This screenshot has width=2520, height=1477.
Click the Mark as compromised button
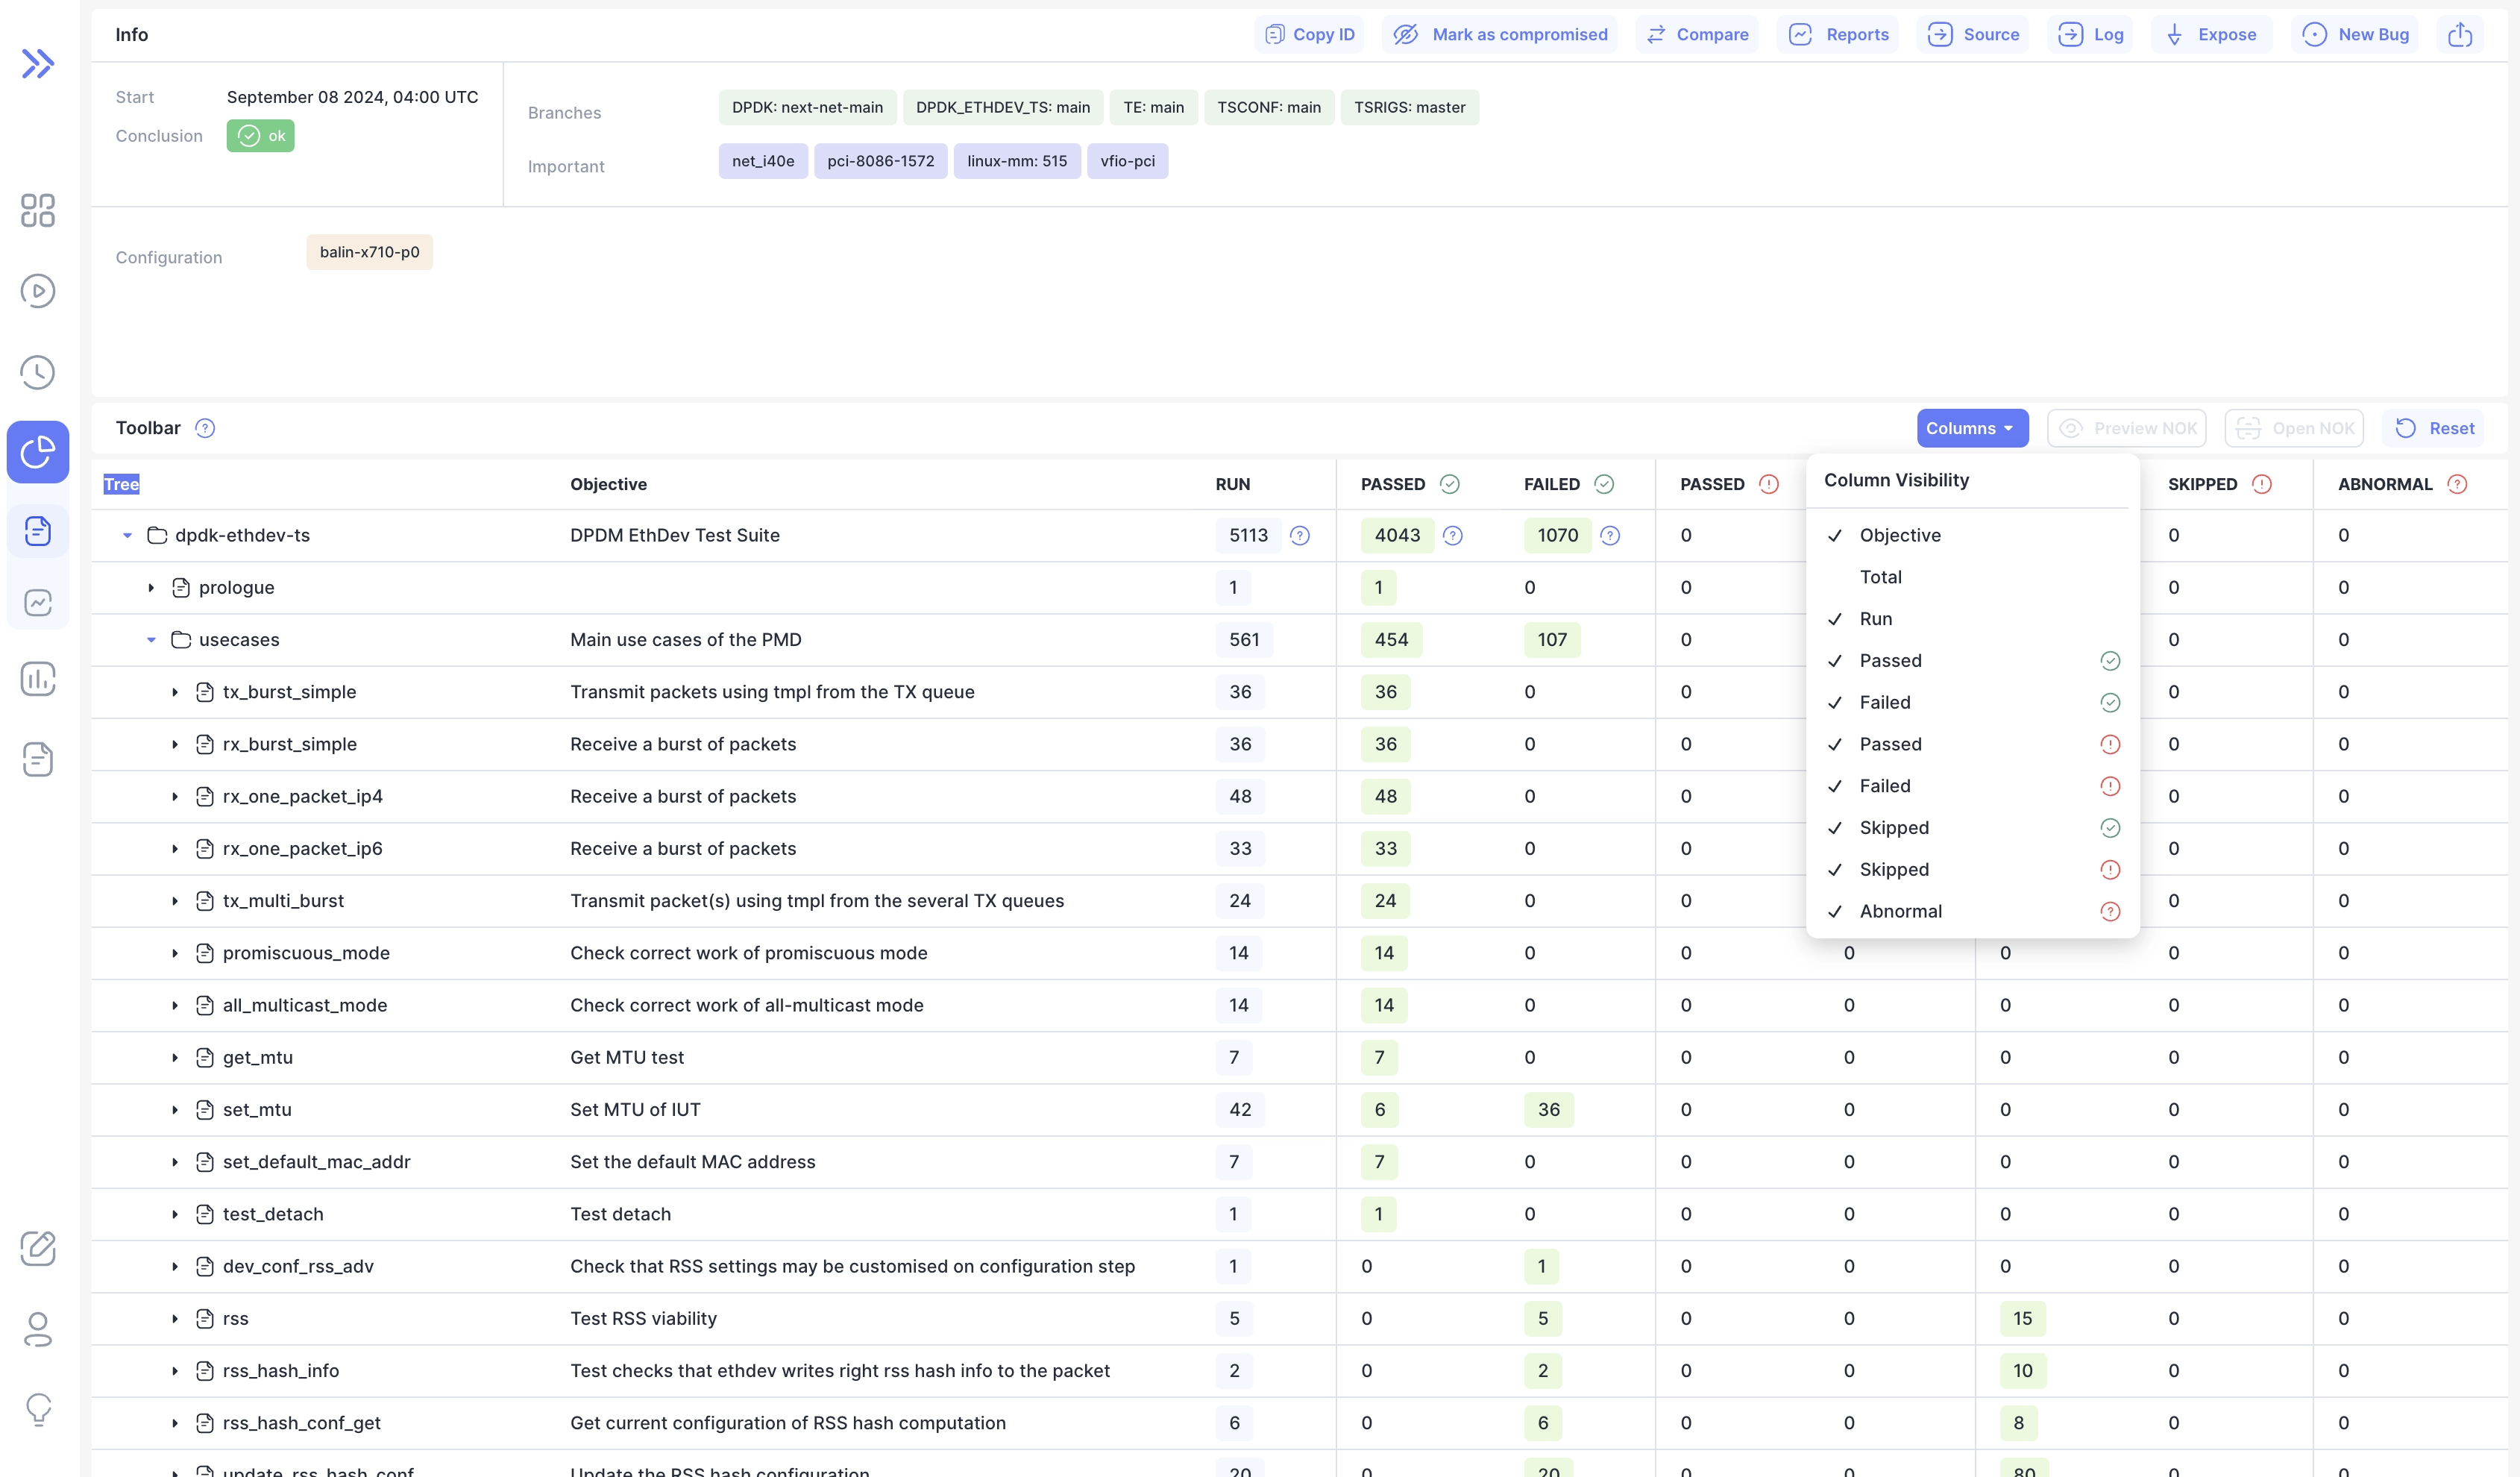[x=1500, y=35]
